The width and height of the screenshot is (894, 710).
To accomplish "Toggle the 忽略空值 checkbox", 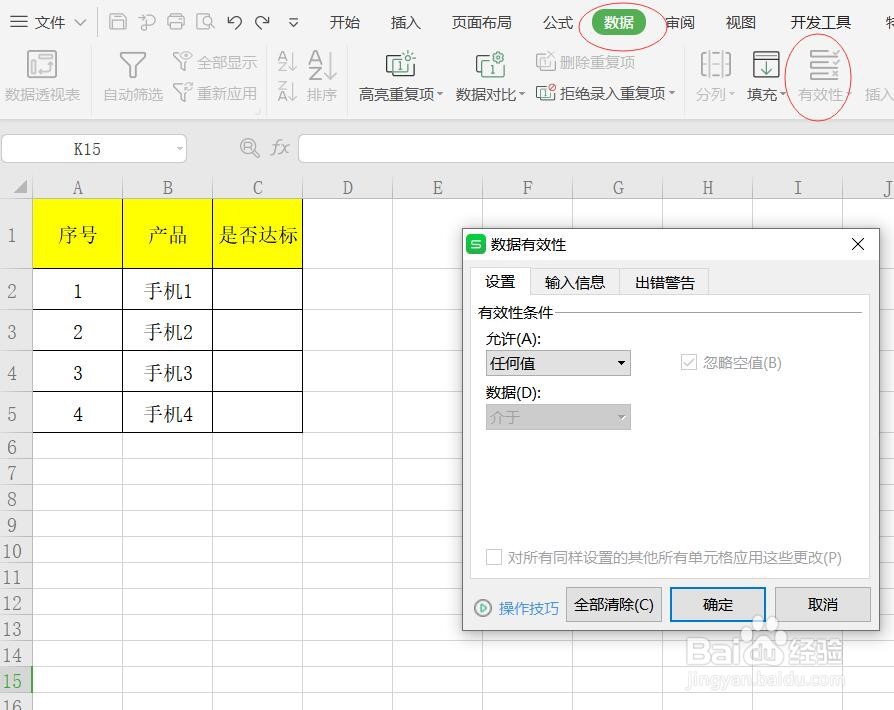I will (688, 362).
